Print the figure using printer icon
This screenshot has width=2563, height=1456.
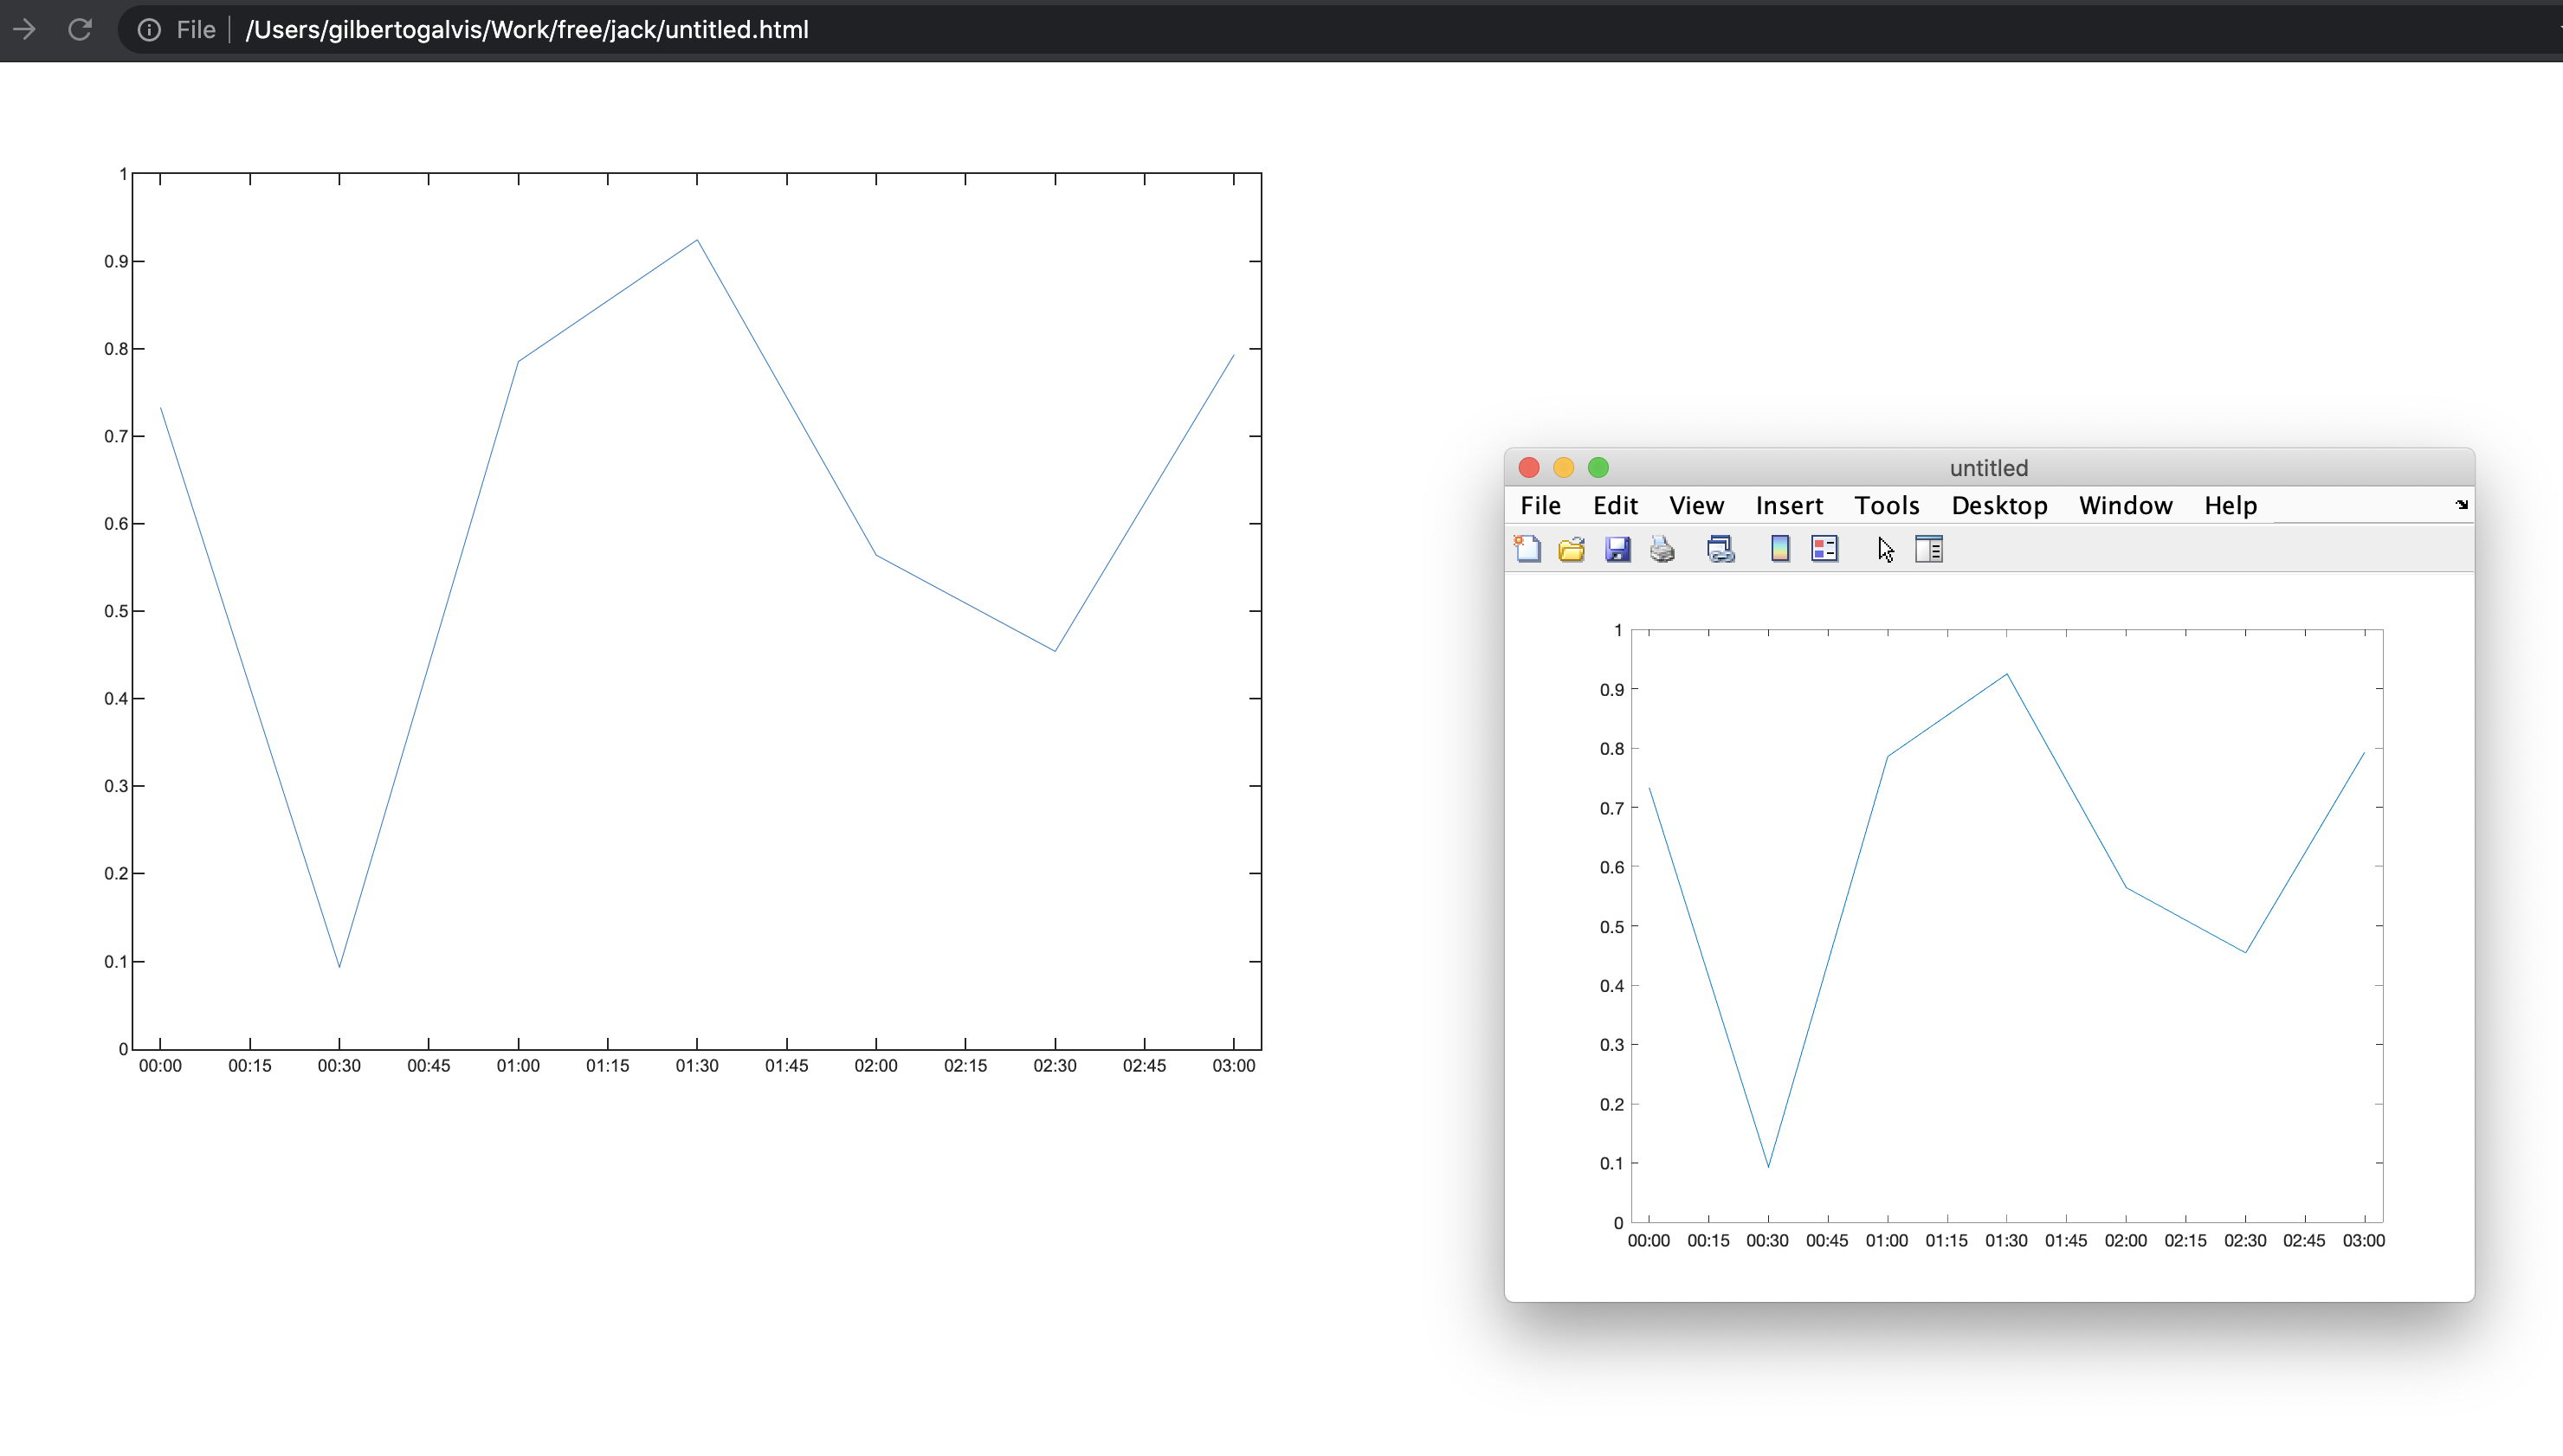click(1662, 549)
